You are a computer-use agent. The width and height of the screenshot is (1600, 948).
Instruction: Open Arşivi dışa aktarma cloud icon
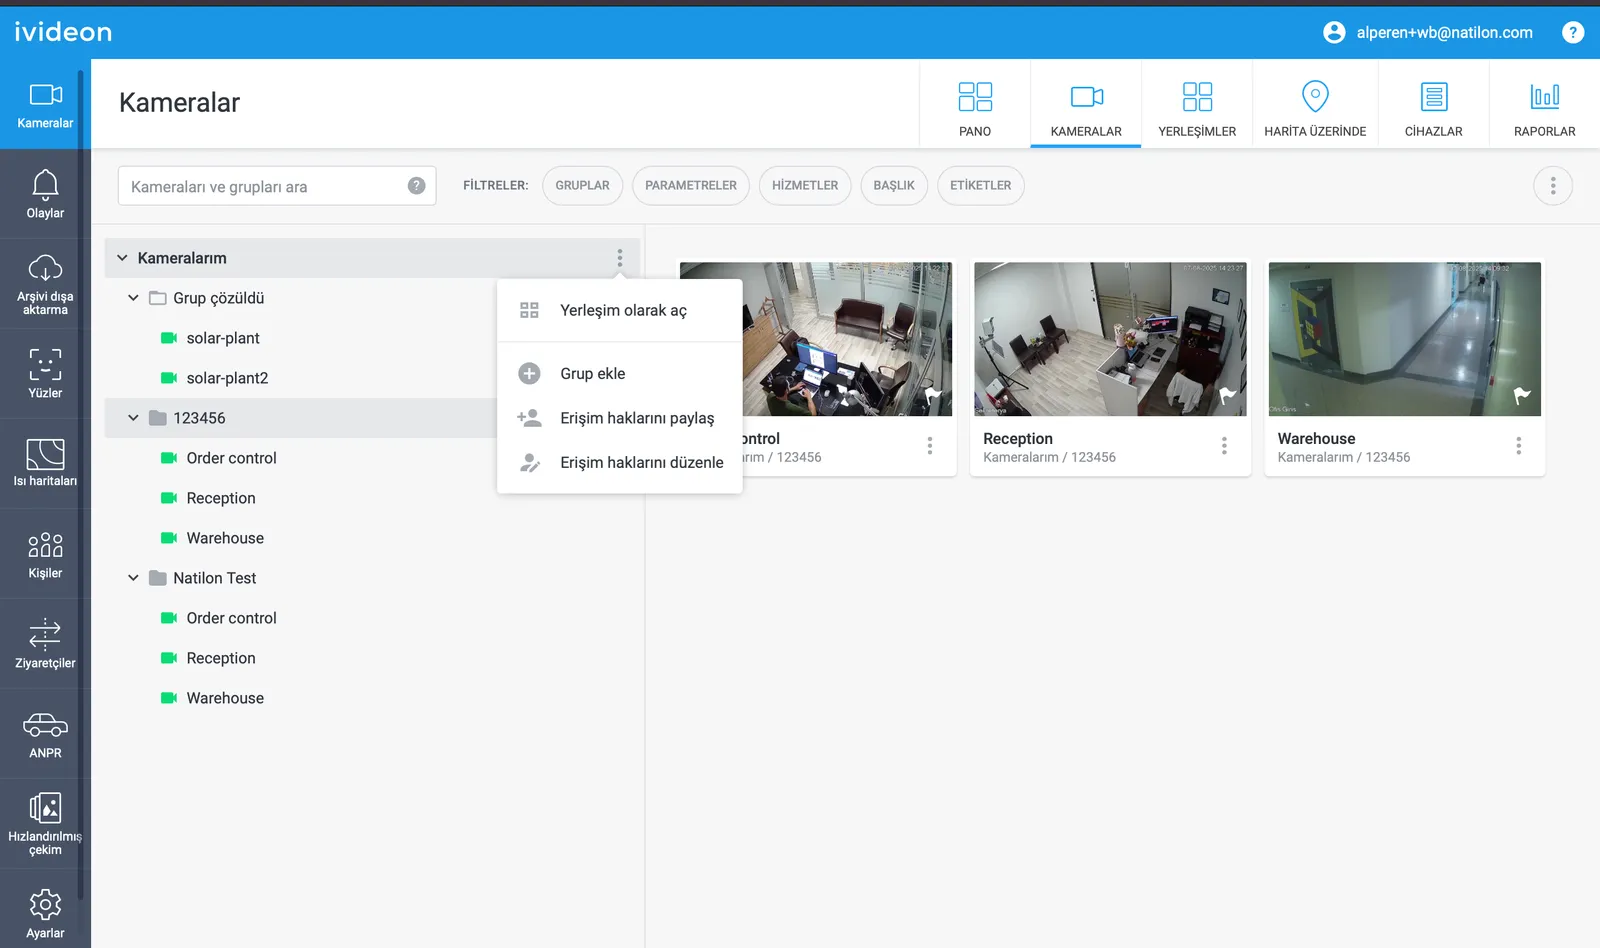(45, 283)
